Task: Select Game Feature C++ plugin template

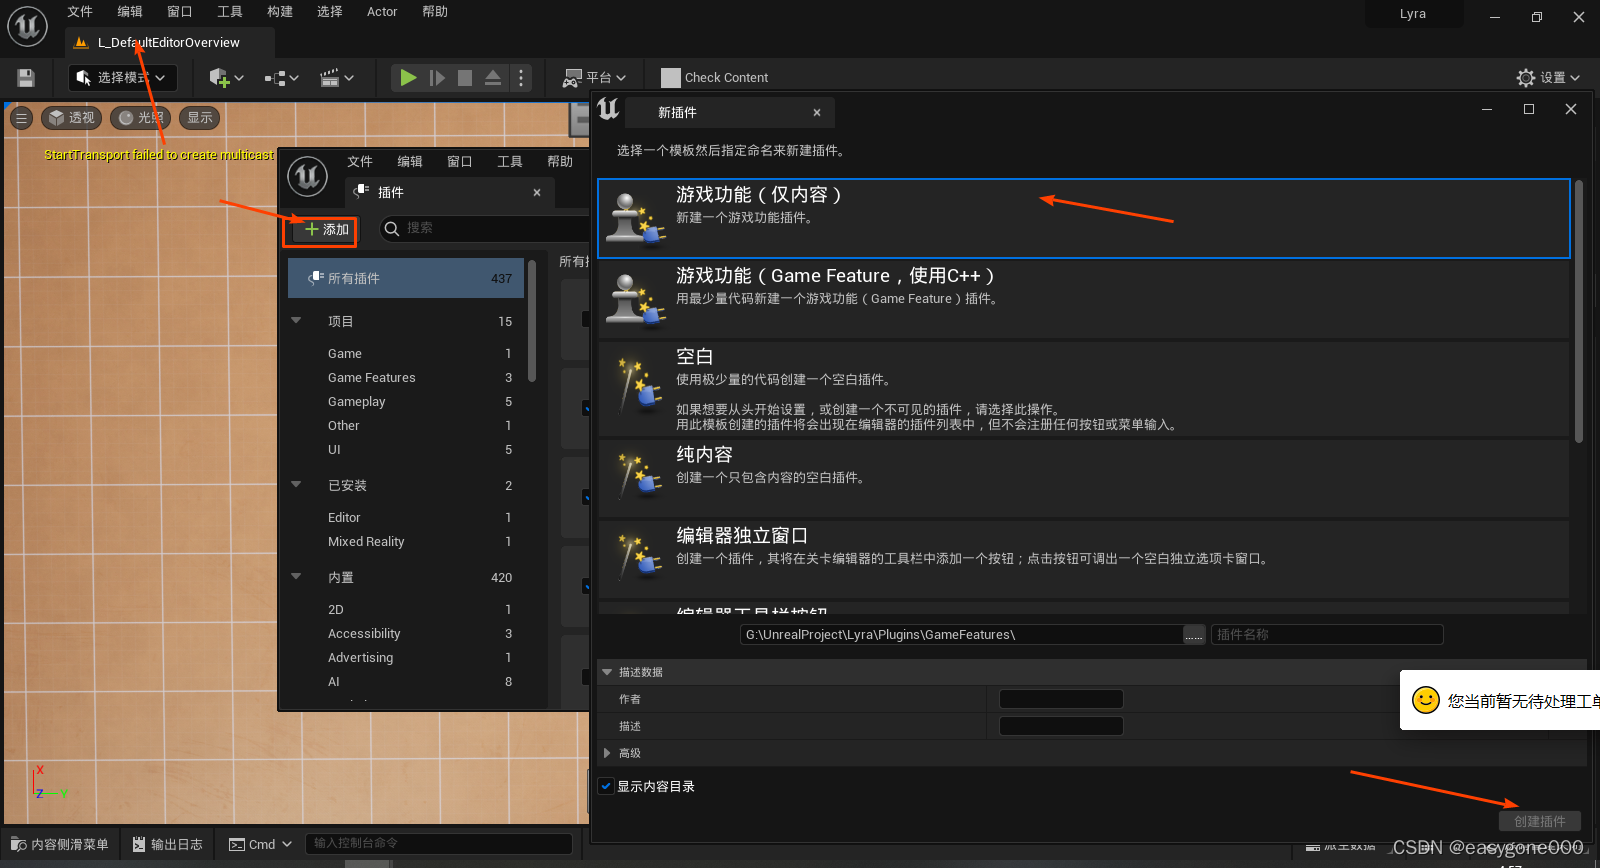Action: tap(1084, 299)
